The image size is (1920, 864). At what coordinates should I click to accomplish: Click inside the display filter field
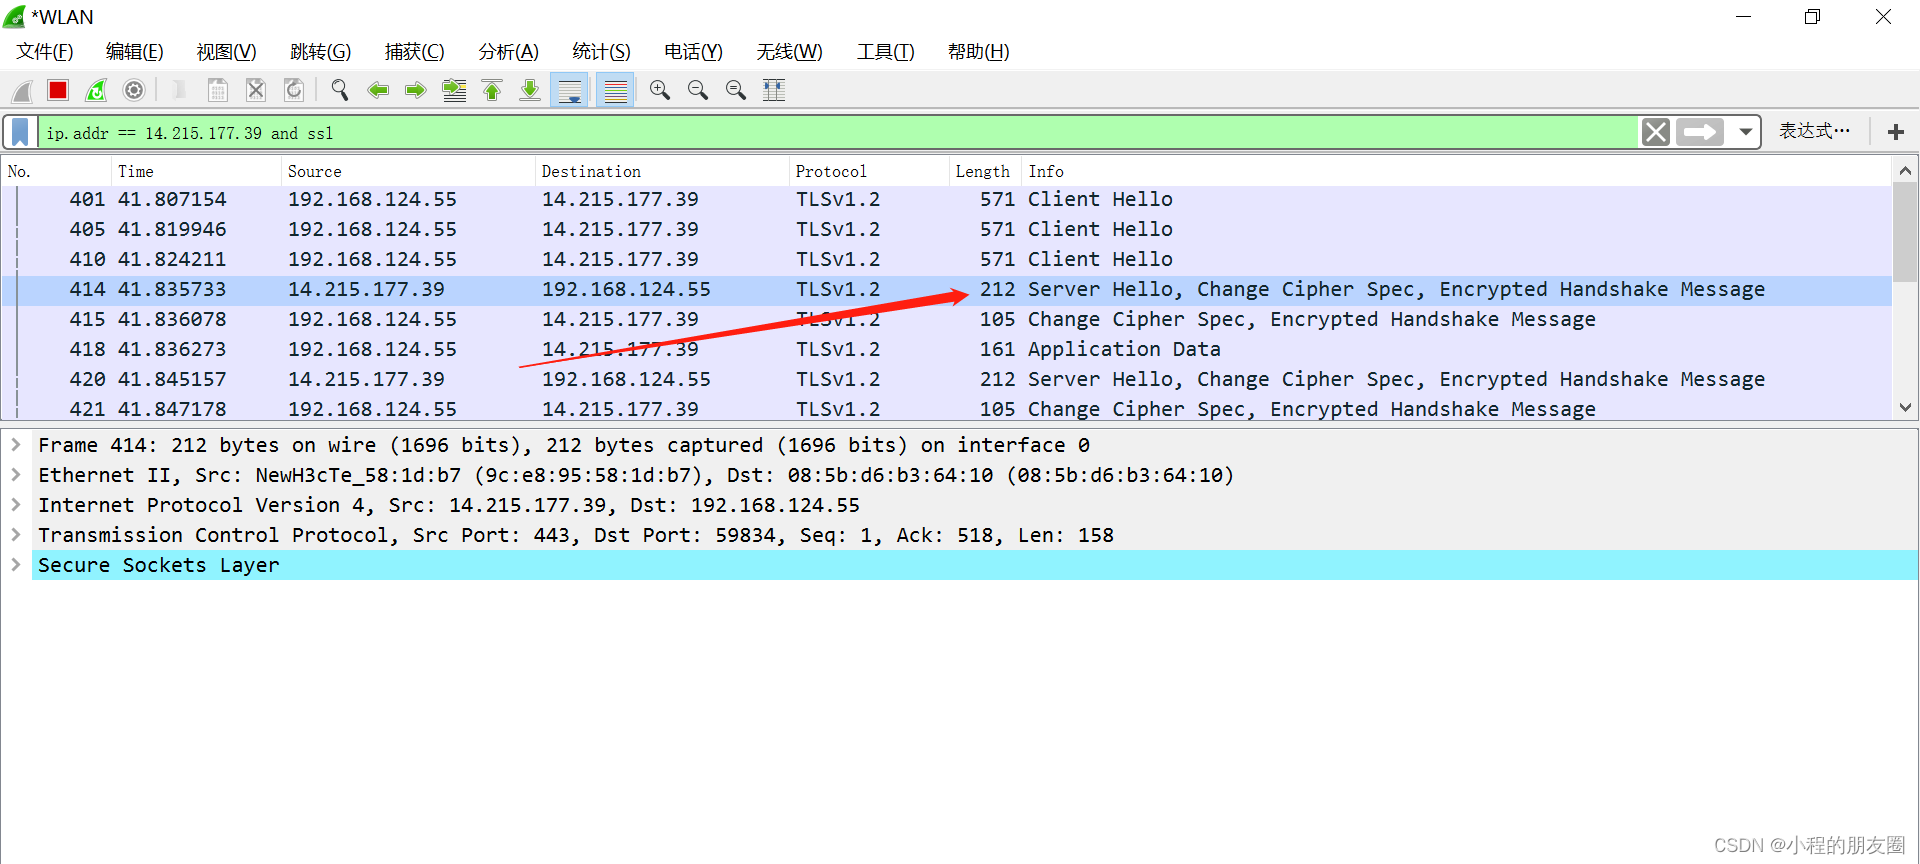click(838, 132)
